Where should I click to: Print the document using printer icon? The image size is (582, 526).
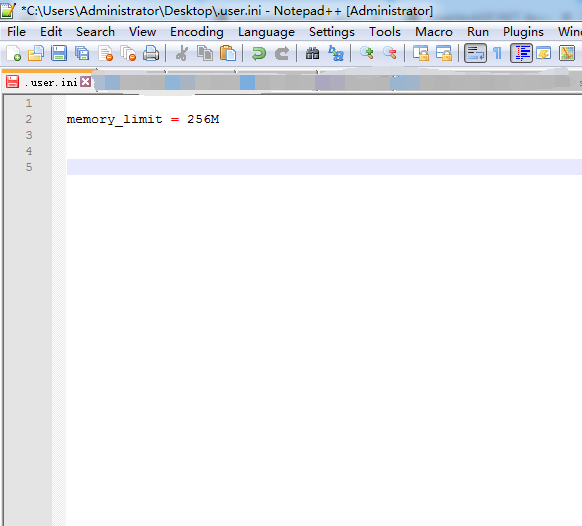151,53
